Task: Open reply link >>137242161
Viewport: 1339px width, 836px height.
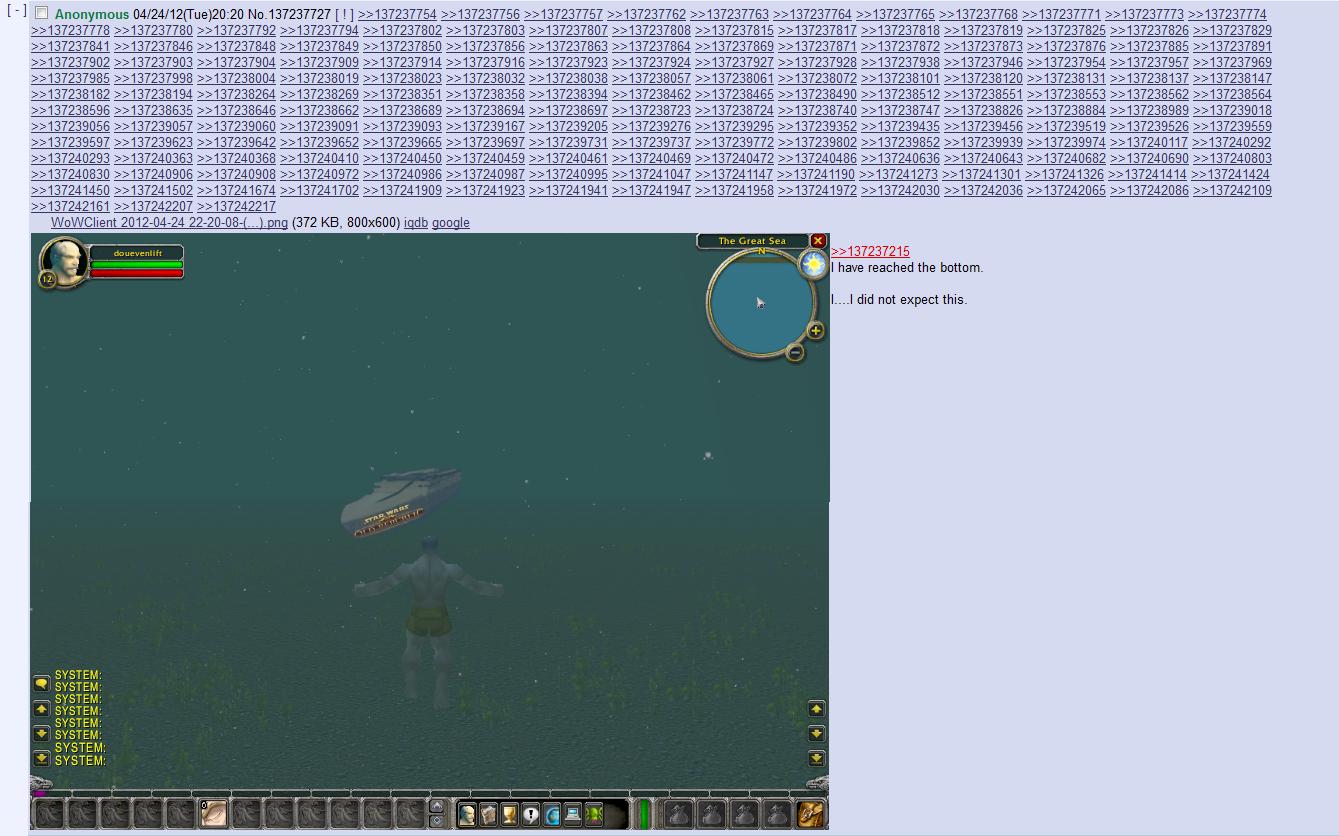Action: (70, 207)
